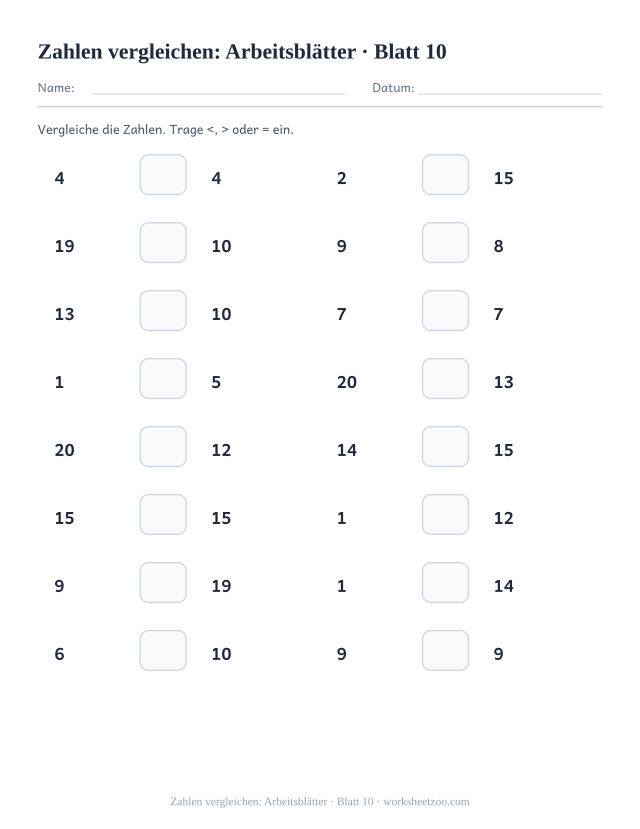The image size is (640, 829).
Task: Click answer box between 19 and 10
Action: click(x=163, y=243)
